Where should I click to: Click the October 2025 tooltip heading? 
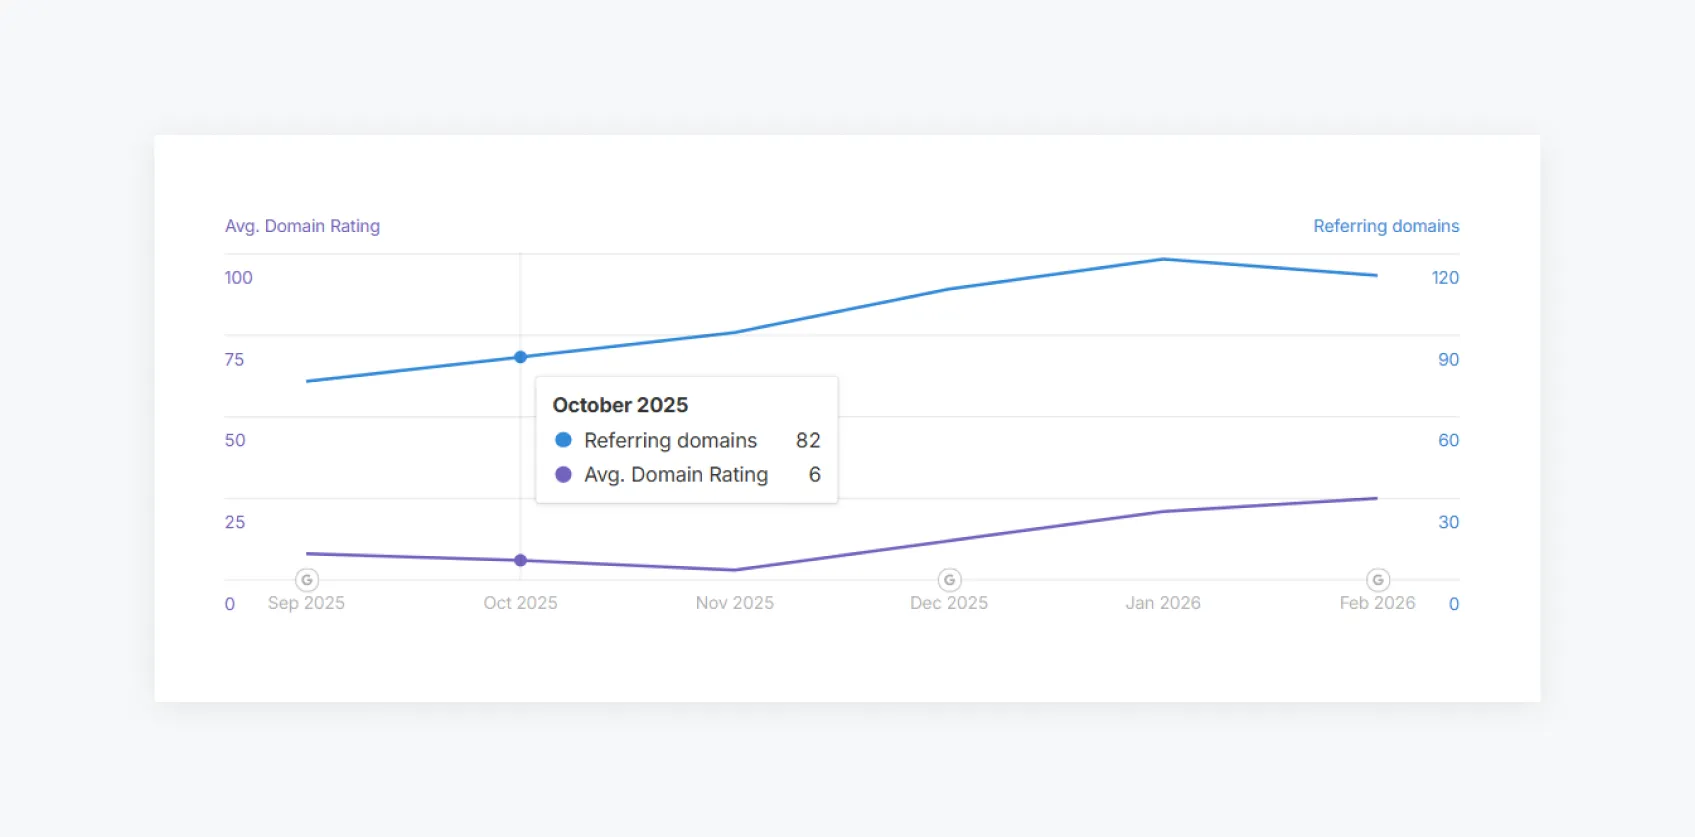pyautogui.click(x=620, y=405)
